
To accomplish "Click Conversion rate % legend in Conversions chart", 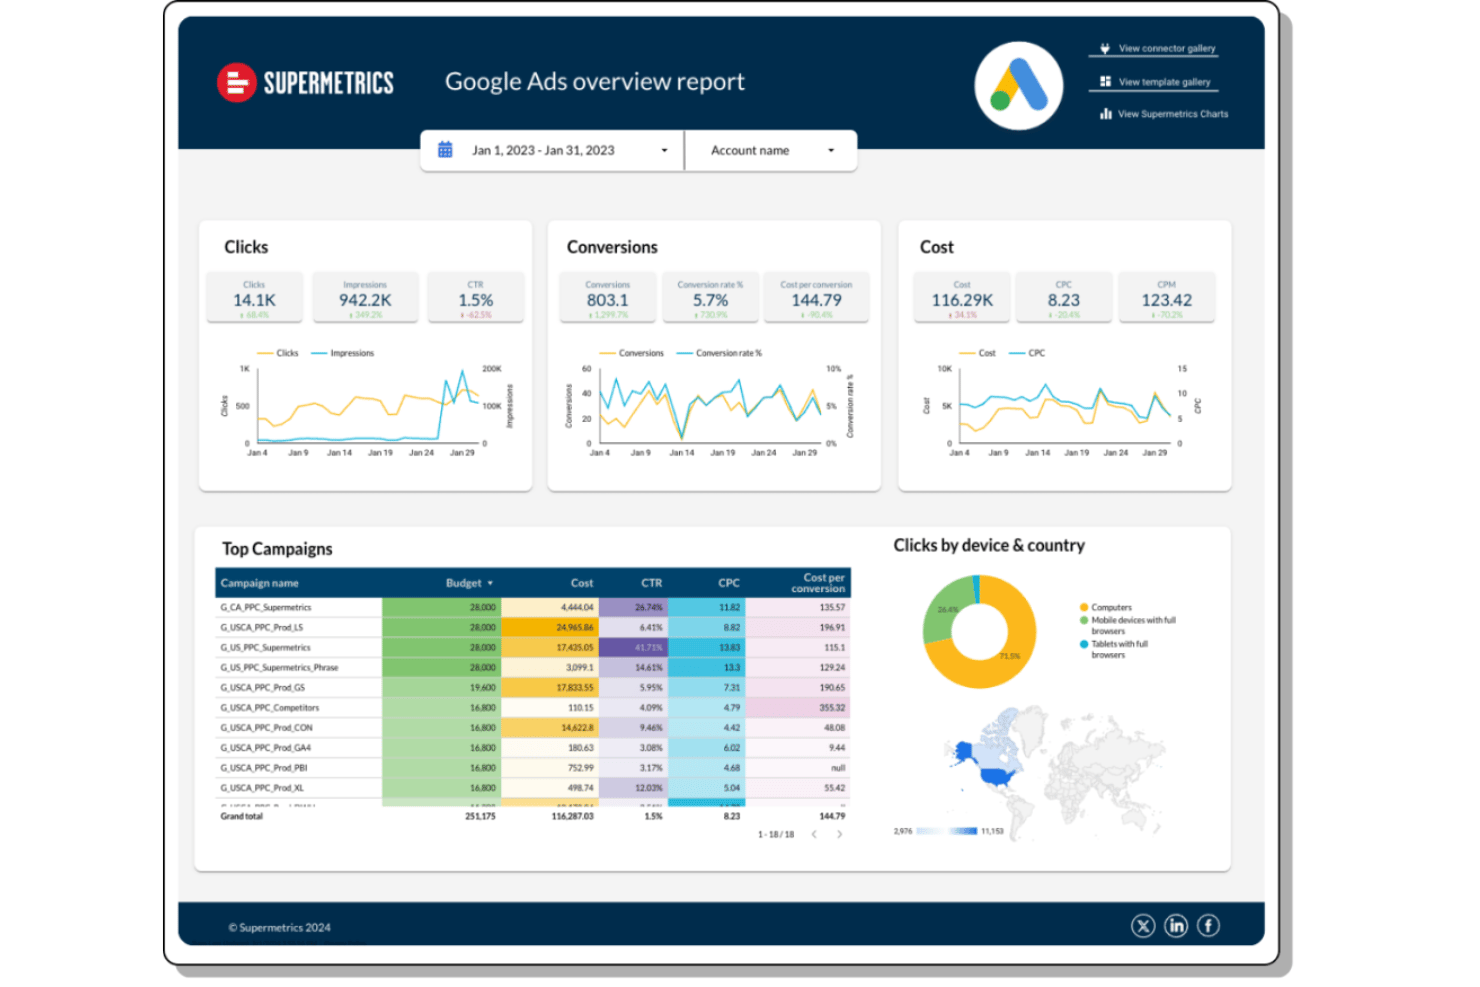I will [719, 353].
